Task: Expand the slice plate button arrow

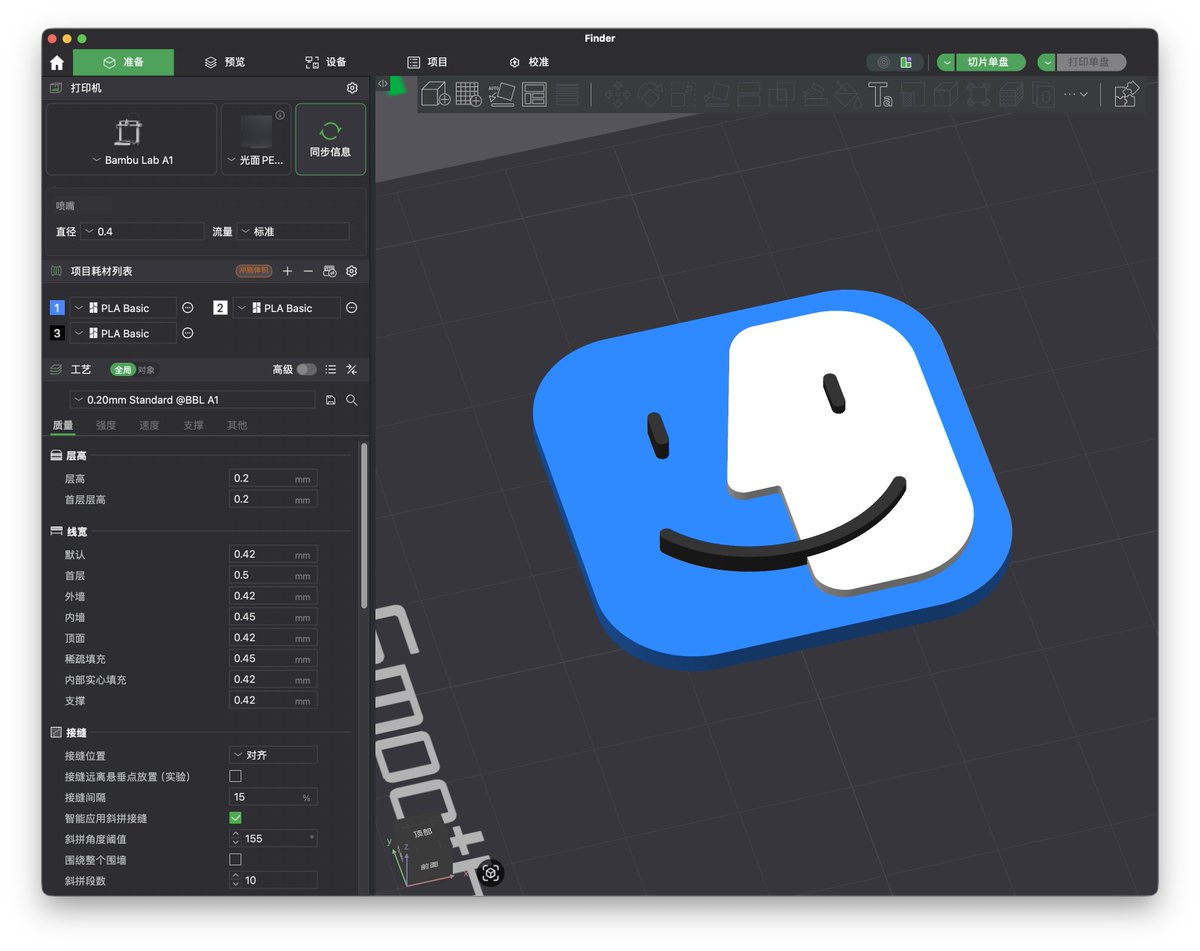Action: point(946,62)
